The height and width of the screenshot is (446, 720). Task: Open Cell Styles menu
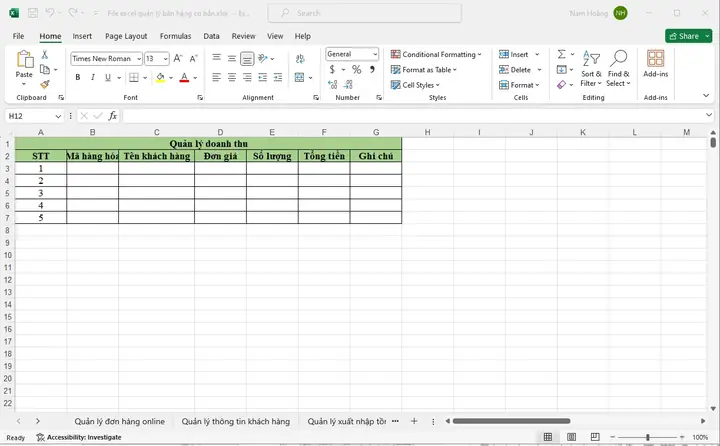415,85
